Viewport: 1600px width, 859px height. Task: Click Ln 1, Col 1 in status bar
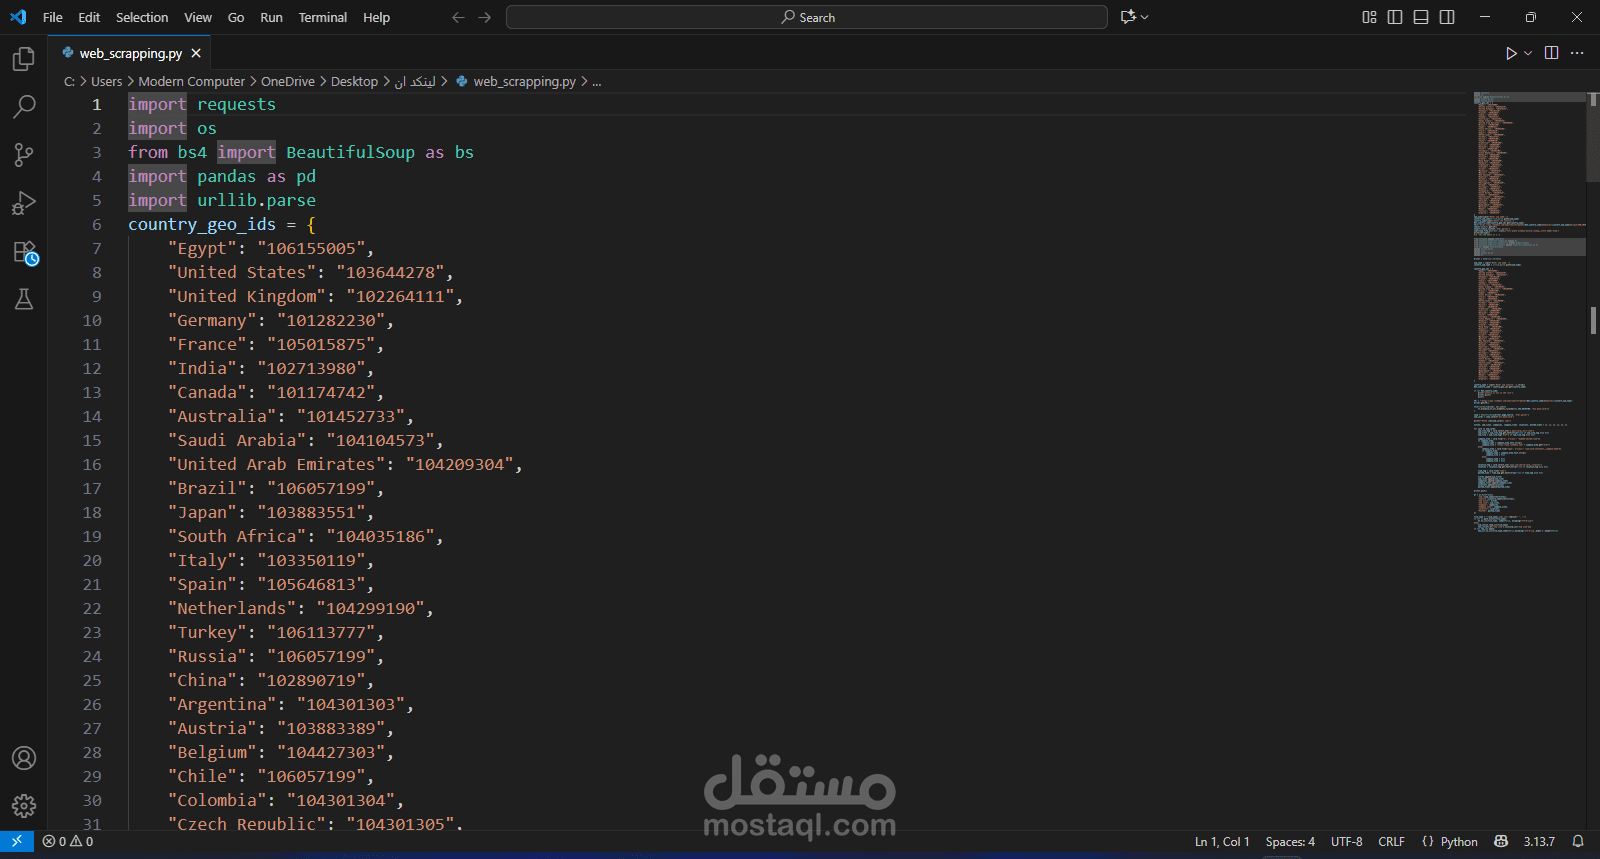[x=1222, y=841]
